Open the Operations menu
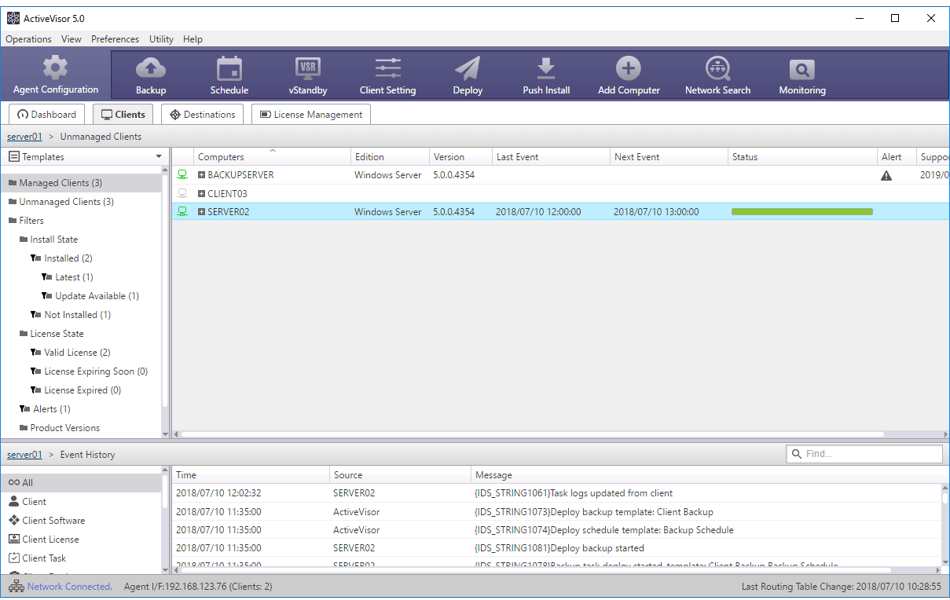 (x=28, y=39)
